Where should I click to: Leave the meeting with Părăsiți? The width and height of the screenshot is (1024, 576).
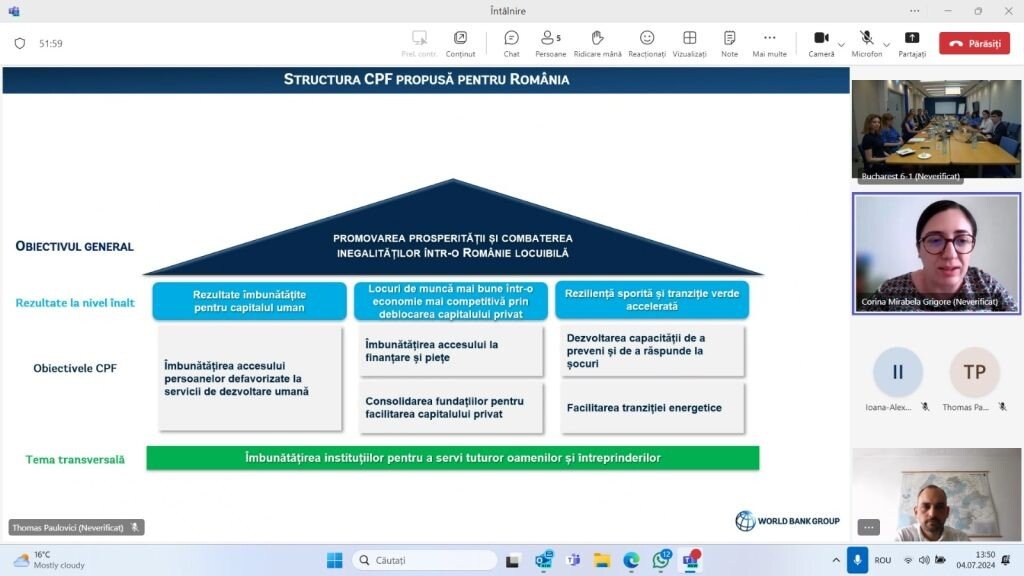(x=974, y=44)
